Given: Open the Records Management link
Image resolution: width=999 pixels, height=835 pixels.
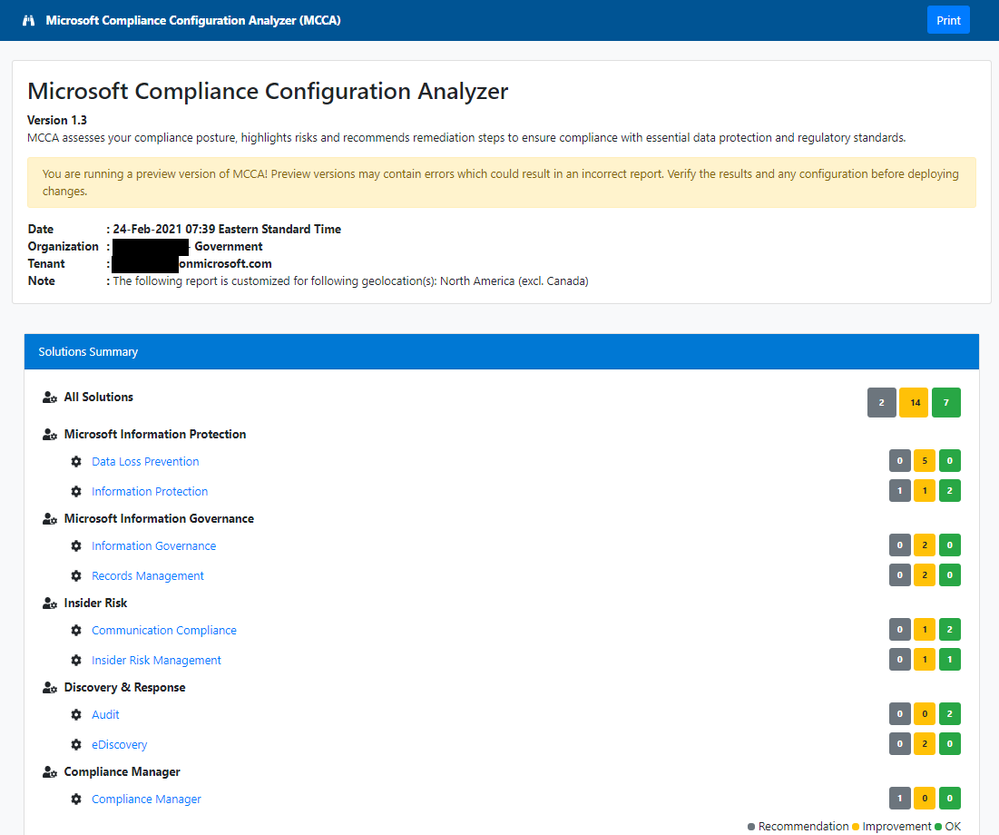Looking at the screenshot, I should click(148, 576).
